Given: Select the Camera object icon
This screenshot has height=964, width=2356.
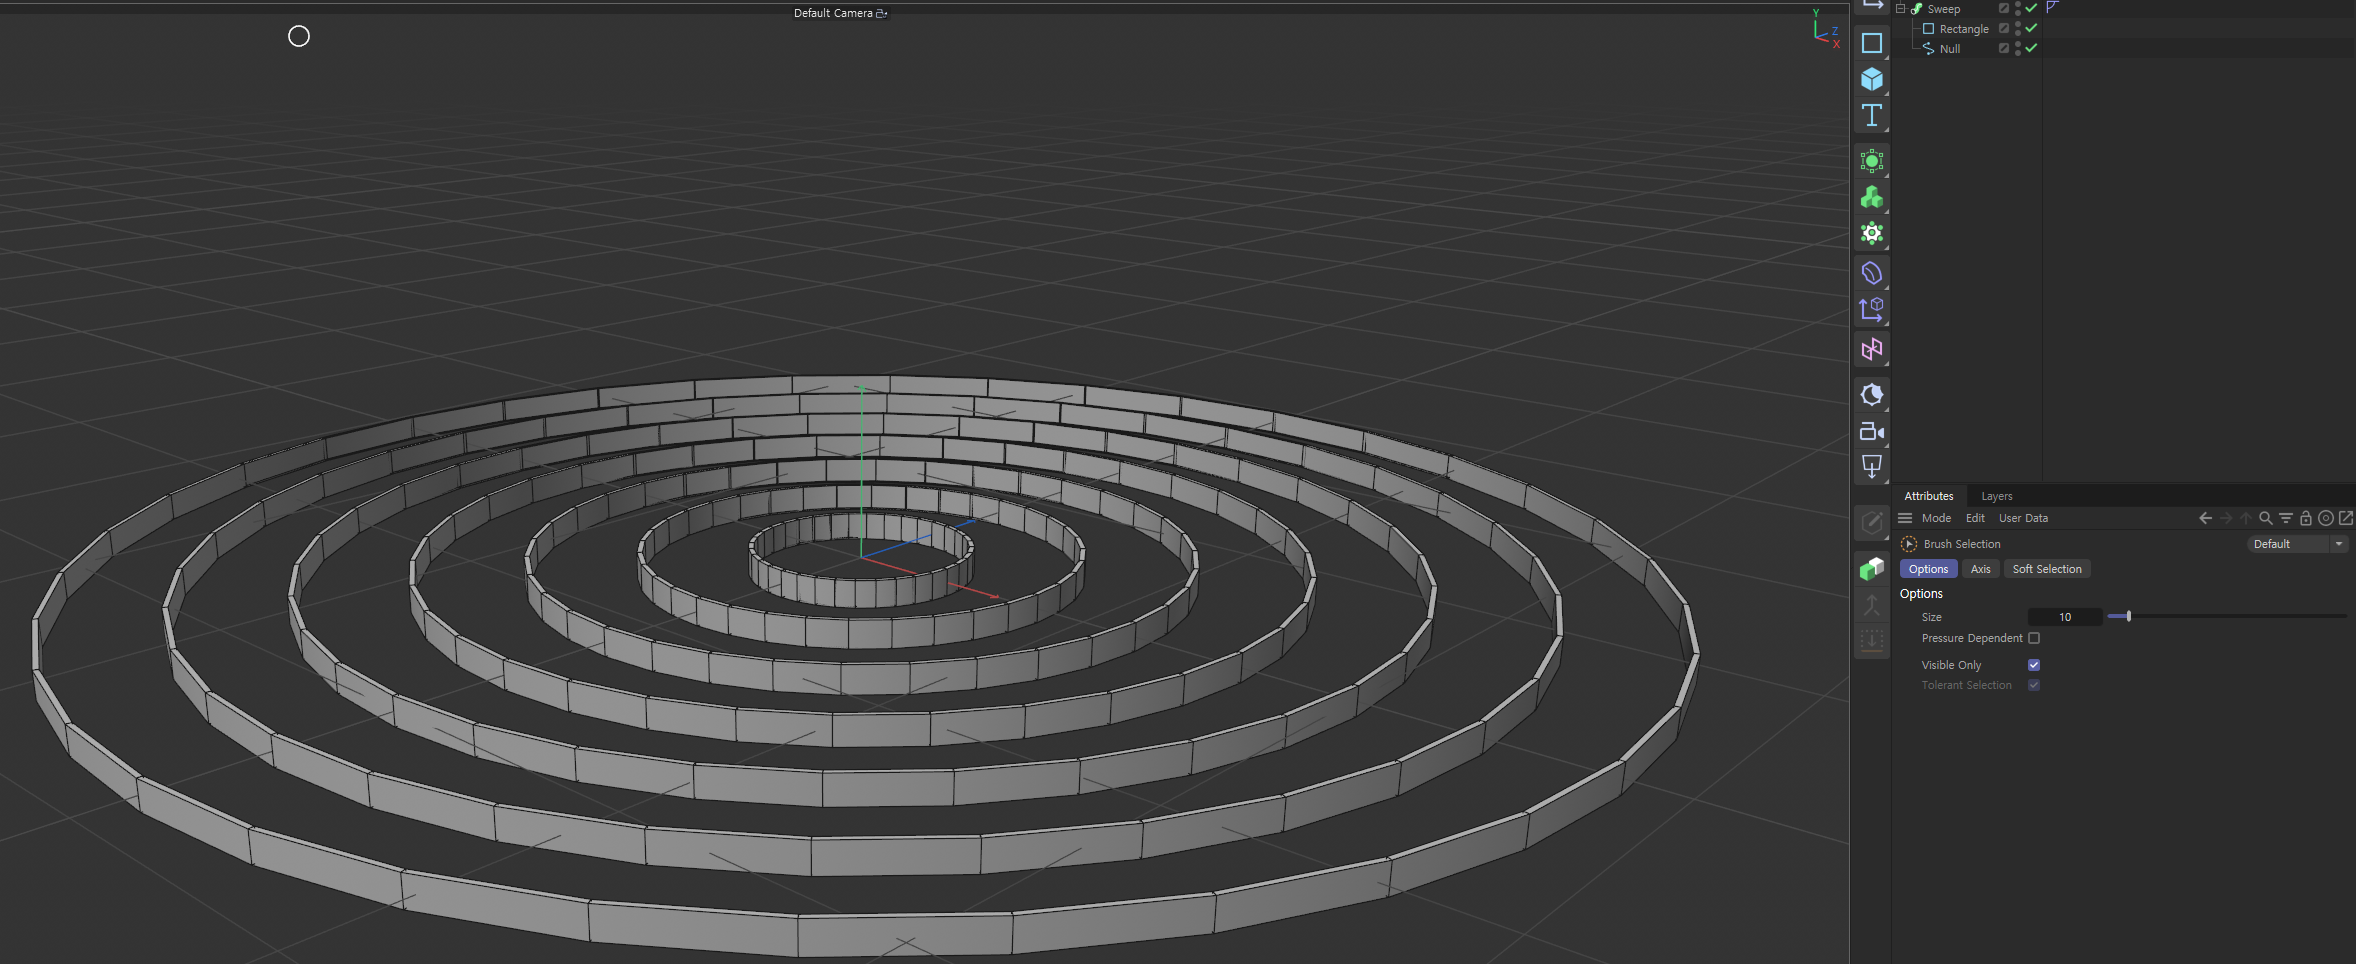Looking at the screenshot, I should (1871, 432).
